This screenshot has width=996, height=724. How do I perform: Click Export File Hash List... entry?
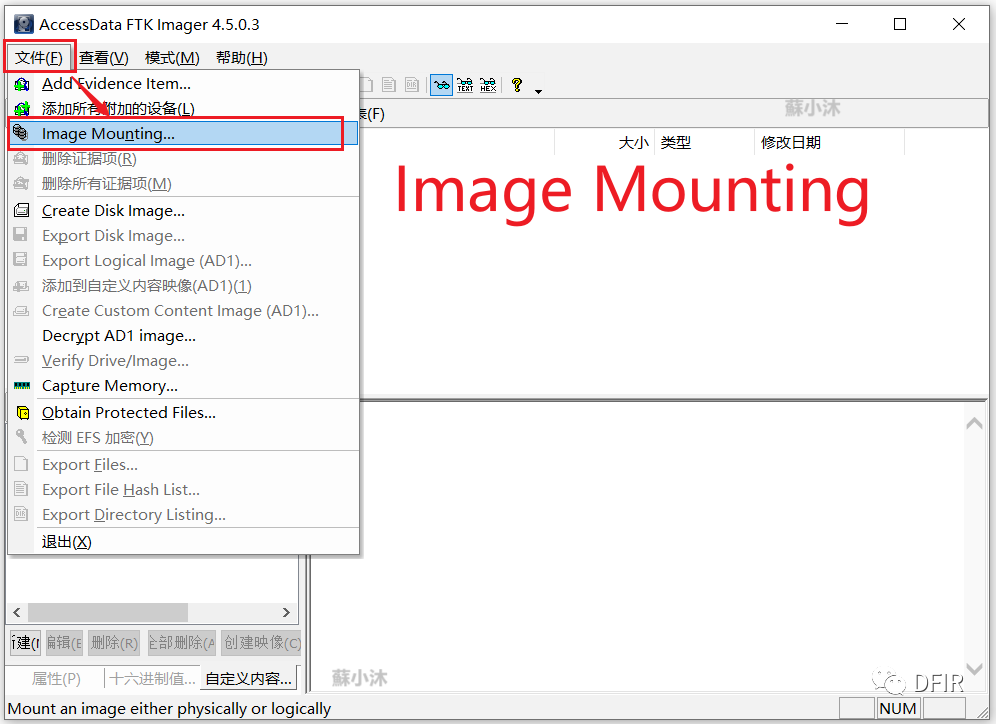pyautogui.click(x=184, y=490)
